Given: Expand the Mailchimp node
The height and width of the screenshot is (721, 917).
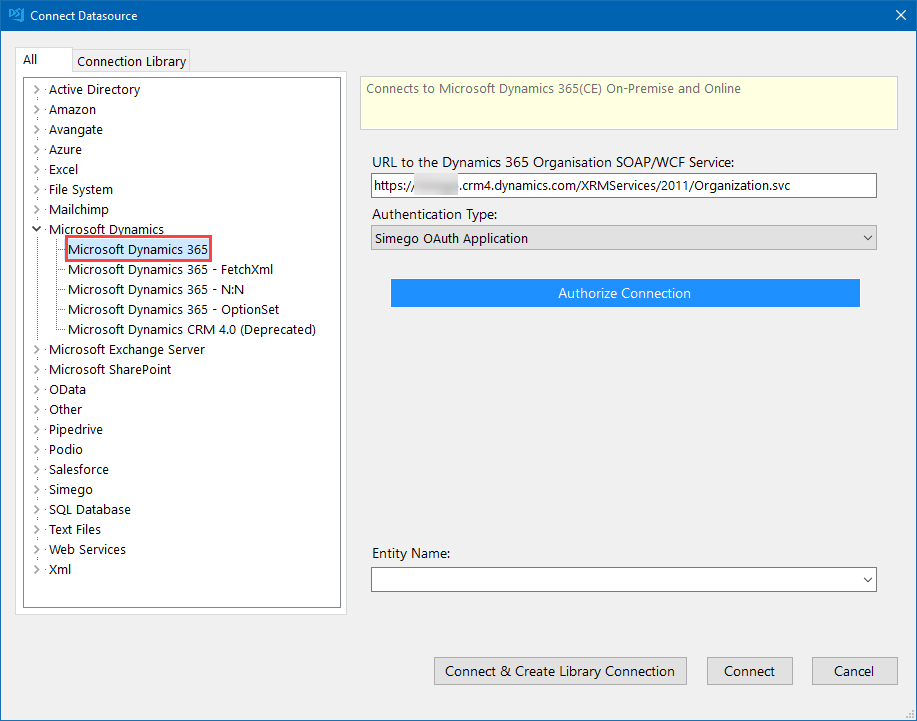Looking at the screenshot, I should coord(36,209).
